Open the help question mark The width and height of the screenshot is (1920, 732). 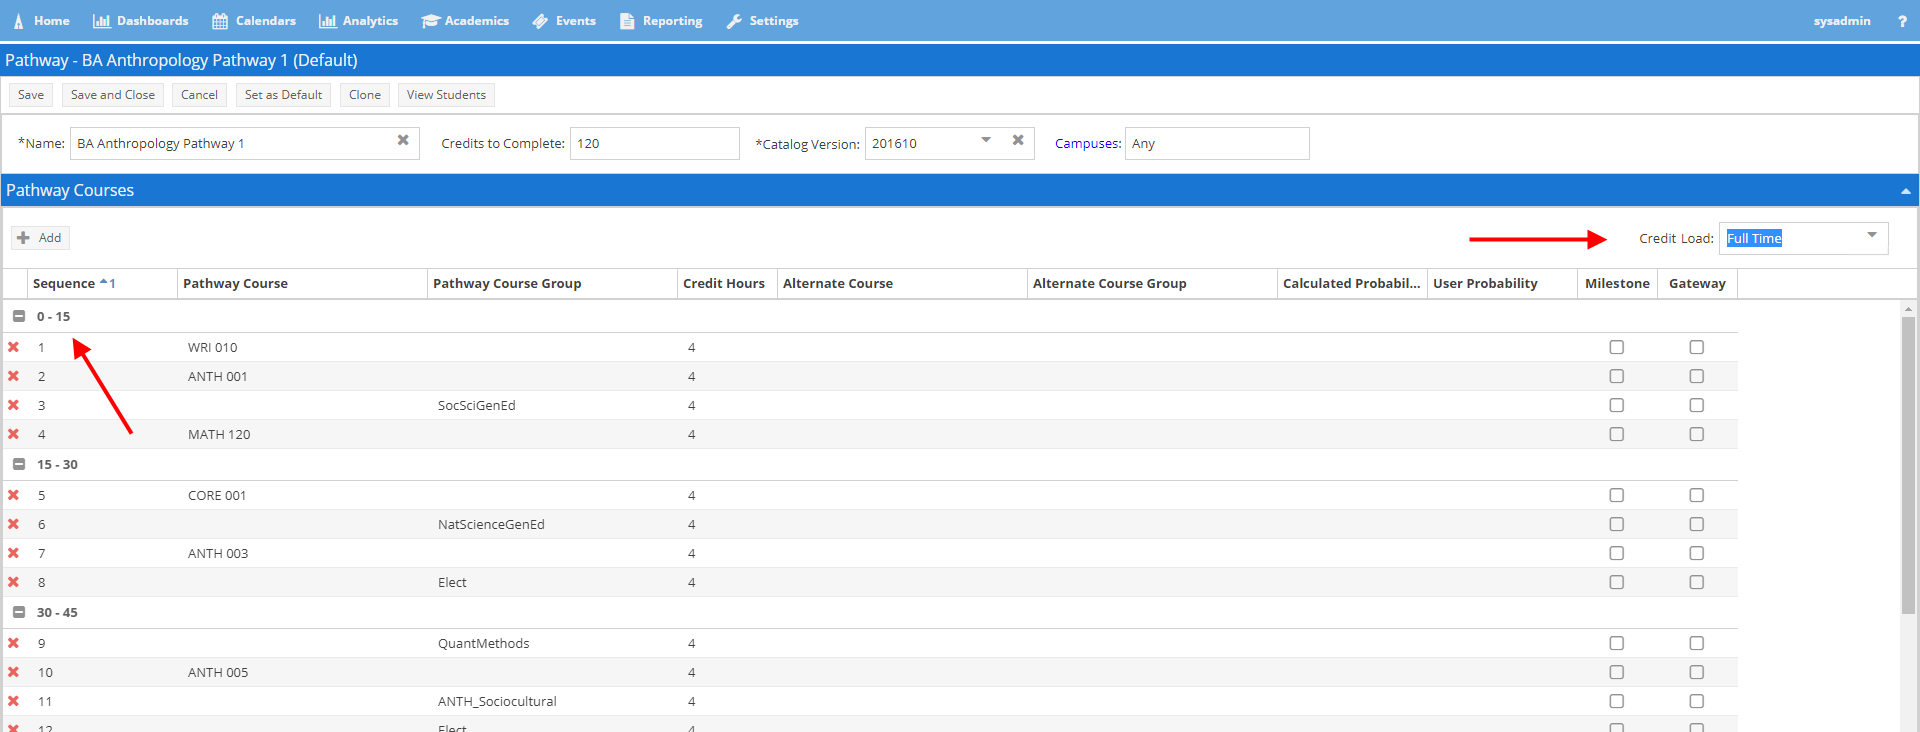tap(1902, 21)
